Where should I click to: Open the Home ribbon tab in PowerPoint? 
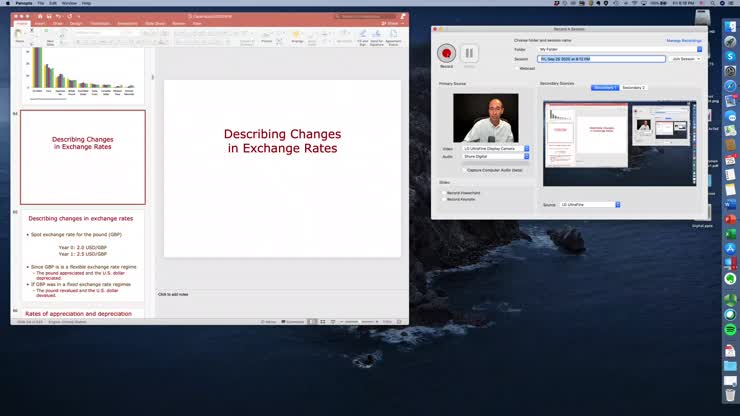click(22, 23)
